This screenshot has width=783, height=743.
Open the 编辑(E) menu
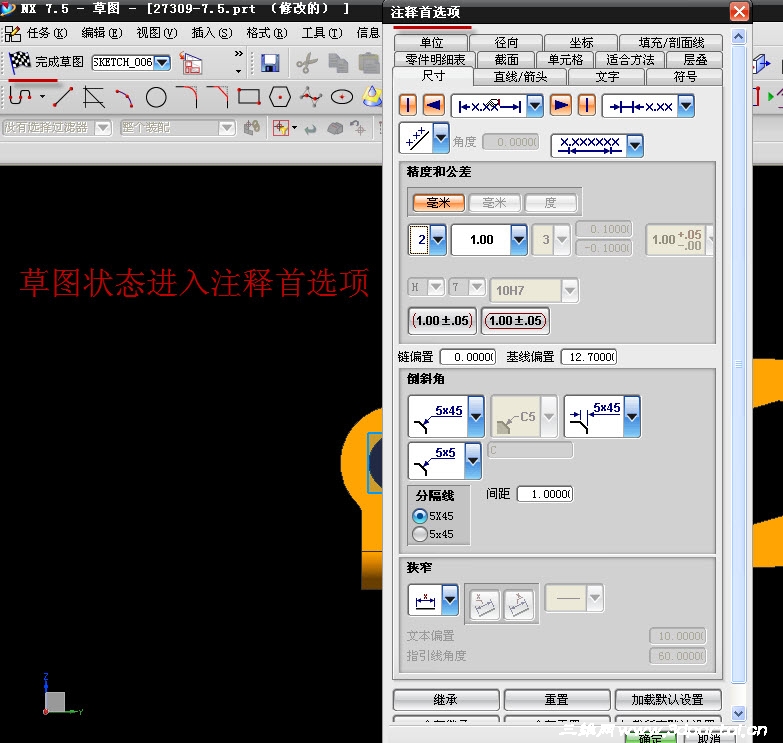pos(101,33)
